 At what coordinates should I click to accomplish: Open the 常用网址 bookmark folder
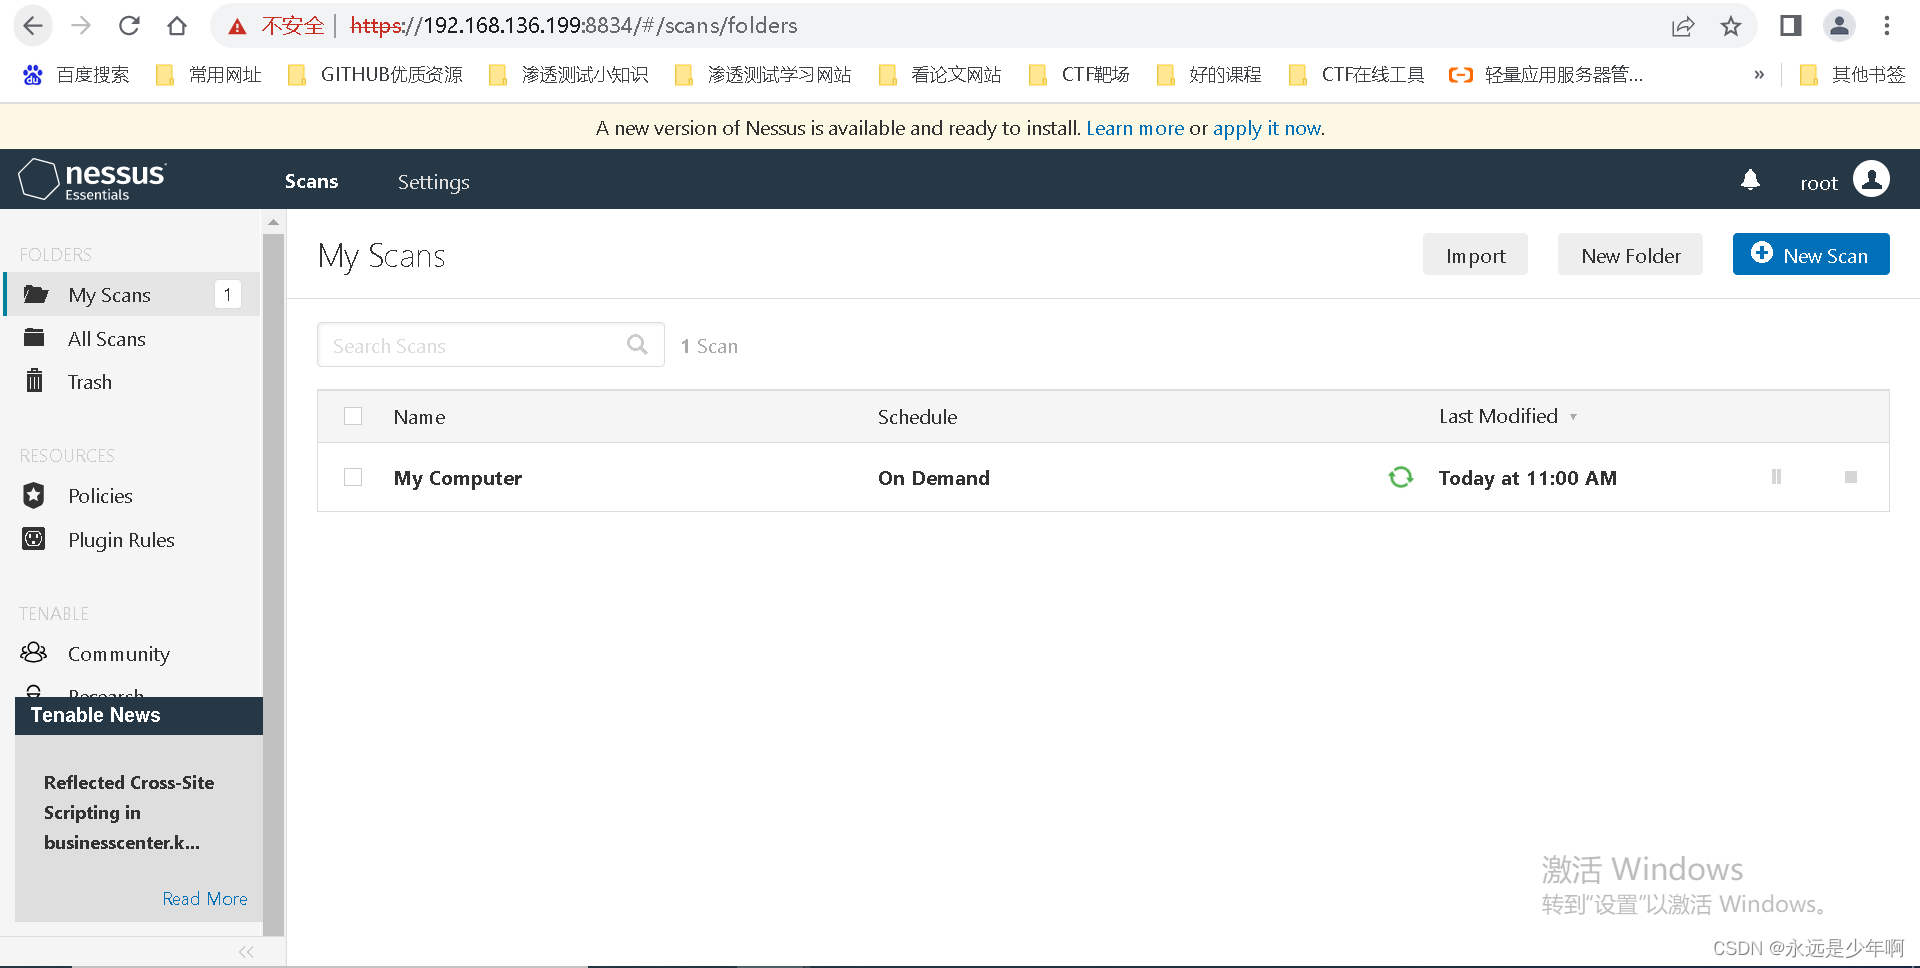[209, 75]
